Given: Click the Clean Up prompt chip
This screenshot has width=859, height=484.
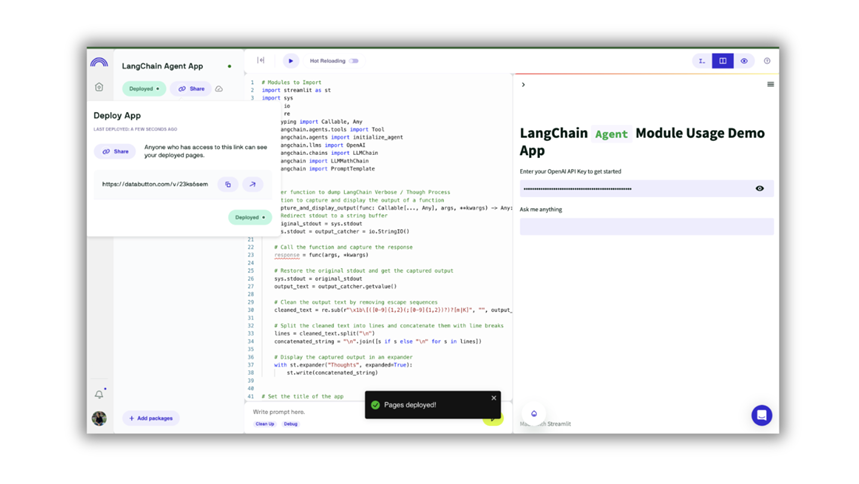Looking at the screenshot, I should coord(265,424).
